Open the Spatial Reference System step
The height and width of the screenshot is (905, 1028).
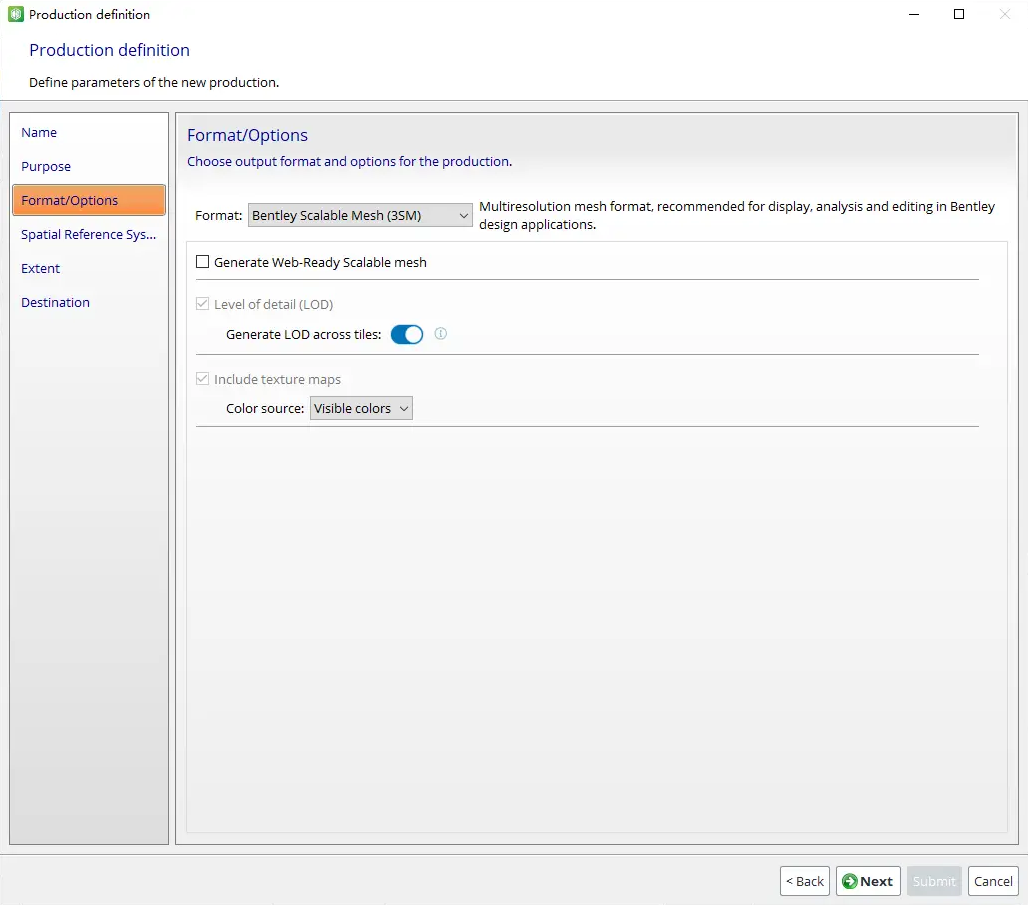coord(89,234)
